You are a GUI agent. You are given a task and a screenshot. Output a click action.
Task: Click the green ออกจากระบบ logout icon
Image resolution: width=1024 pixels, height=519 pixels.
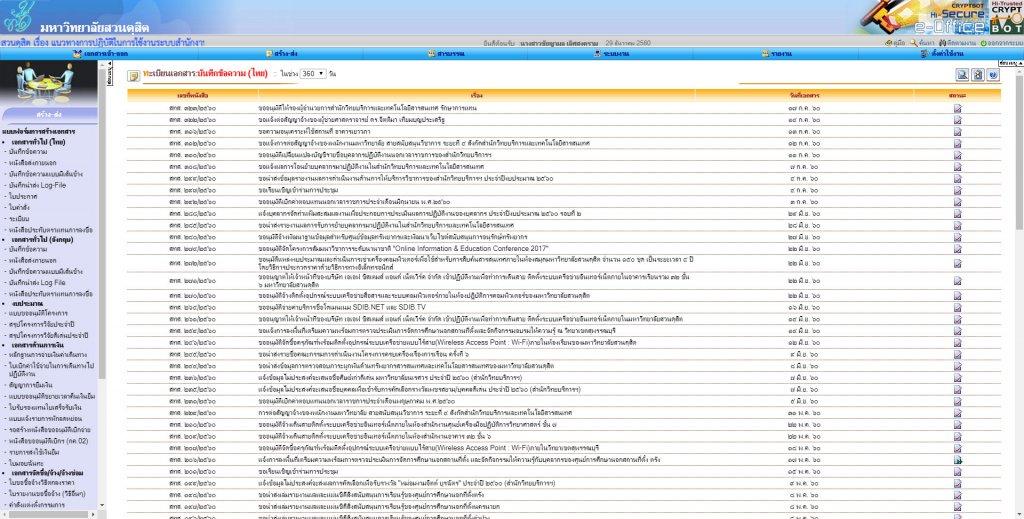click(978, 42)
